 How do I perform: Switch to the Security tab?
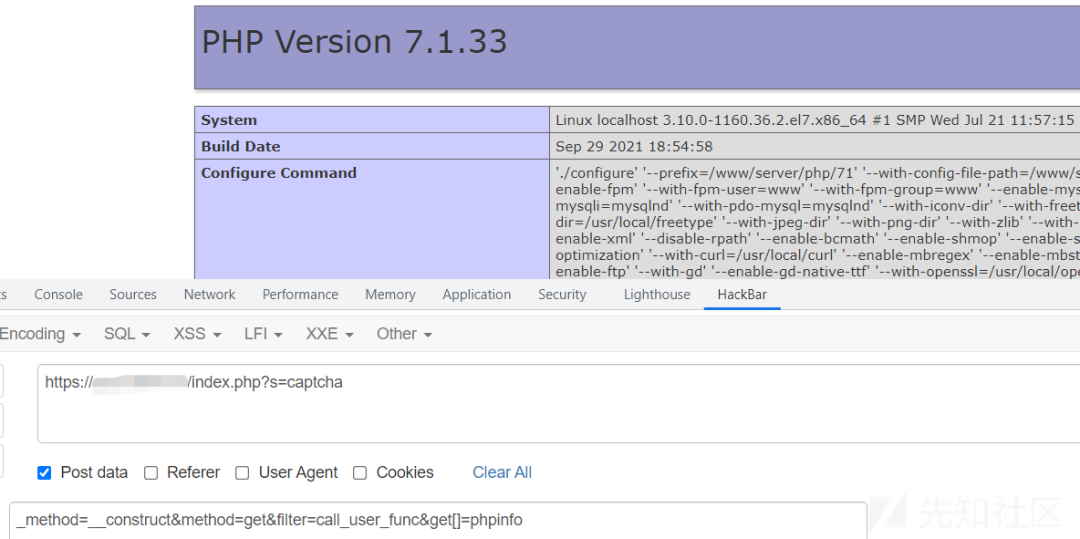[562, 295]
